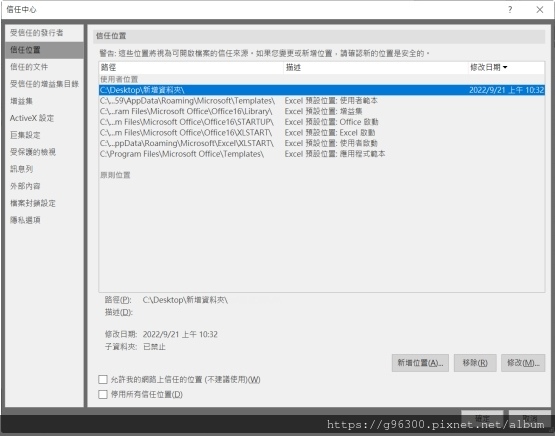Select C:\Program Files\Microsoft Office\Templates\ row
555x436 pixels.
(x=322, y=154)
